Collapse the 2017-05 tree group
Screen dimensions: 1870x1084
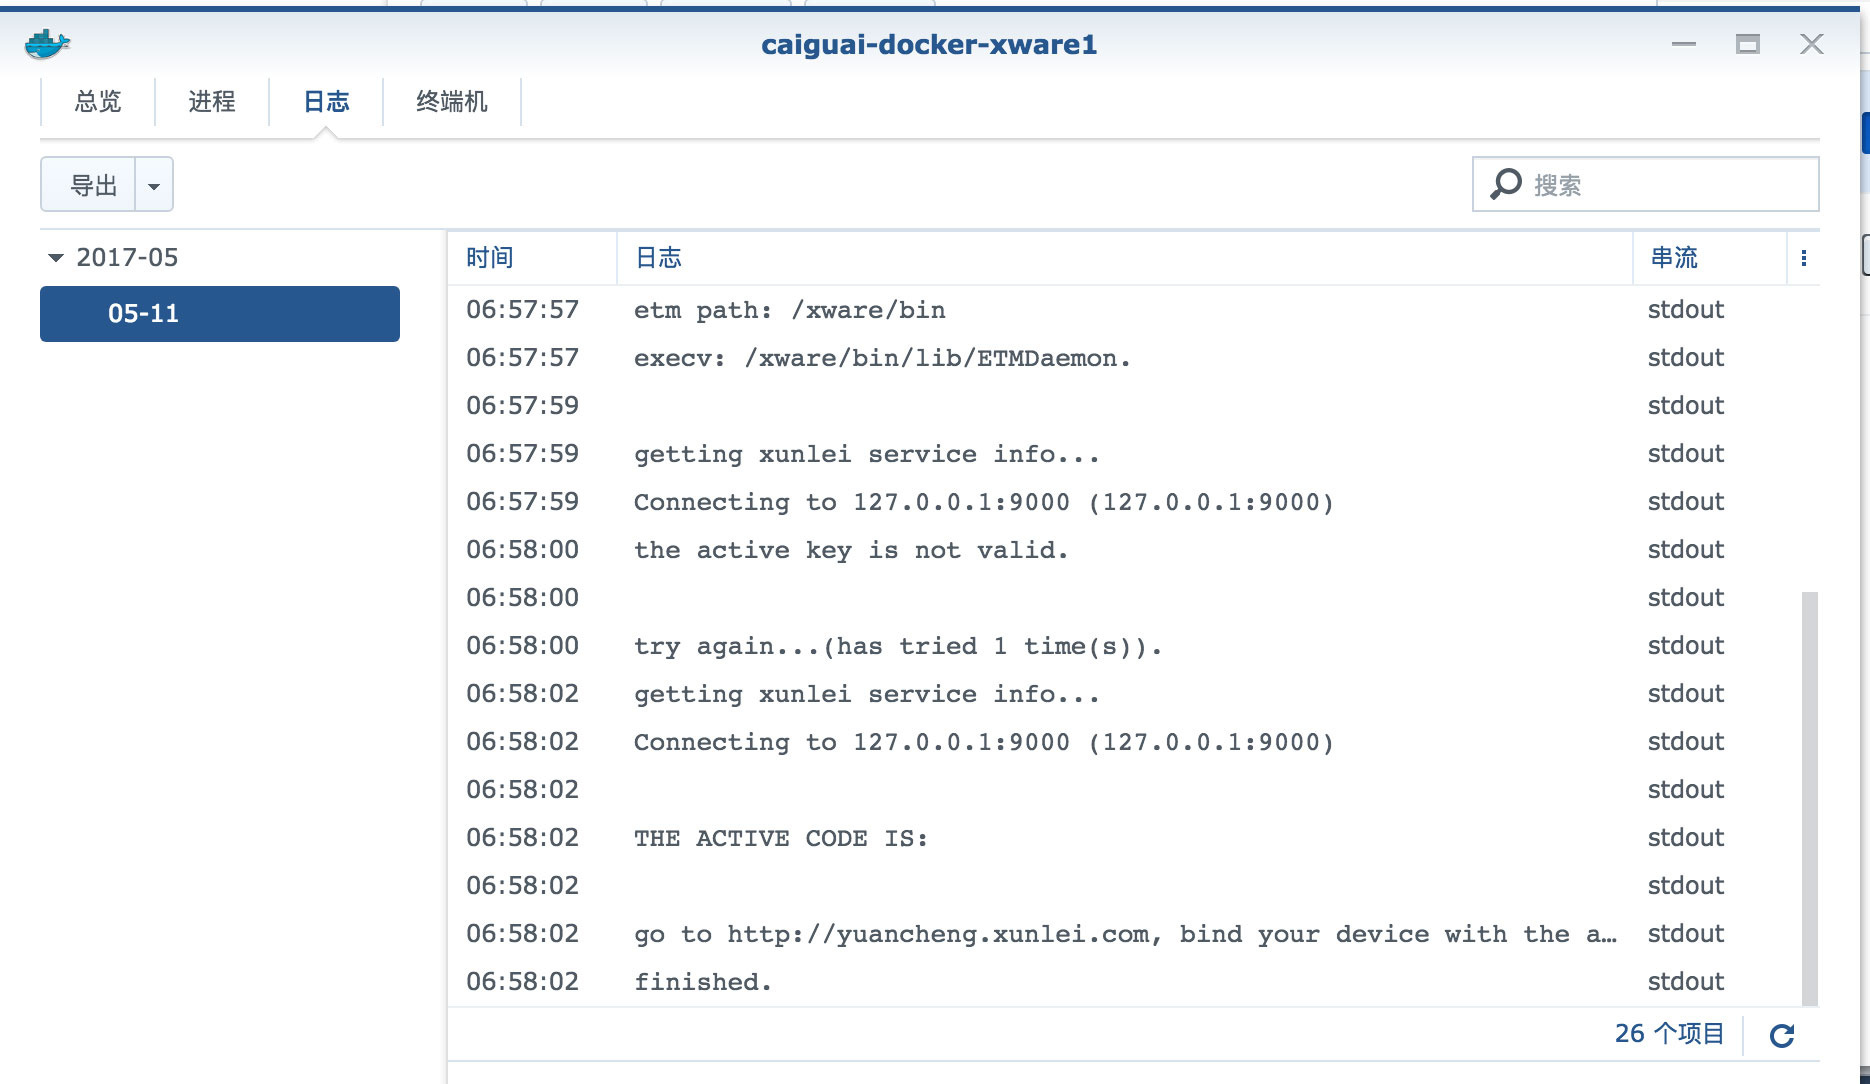tap(56, 258)
